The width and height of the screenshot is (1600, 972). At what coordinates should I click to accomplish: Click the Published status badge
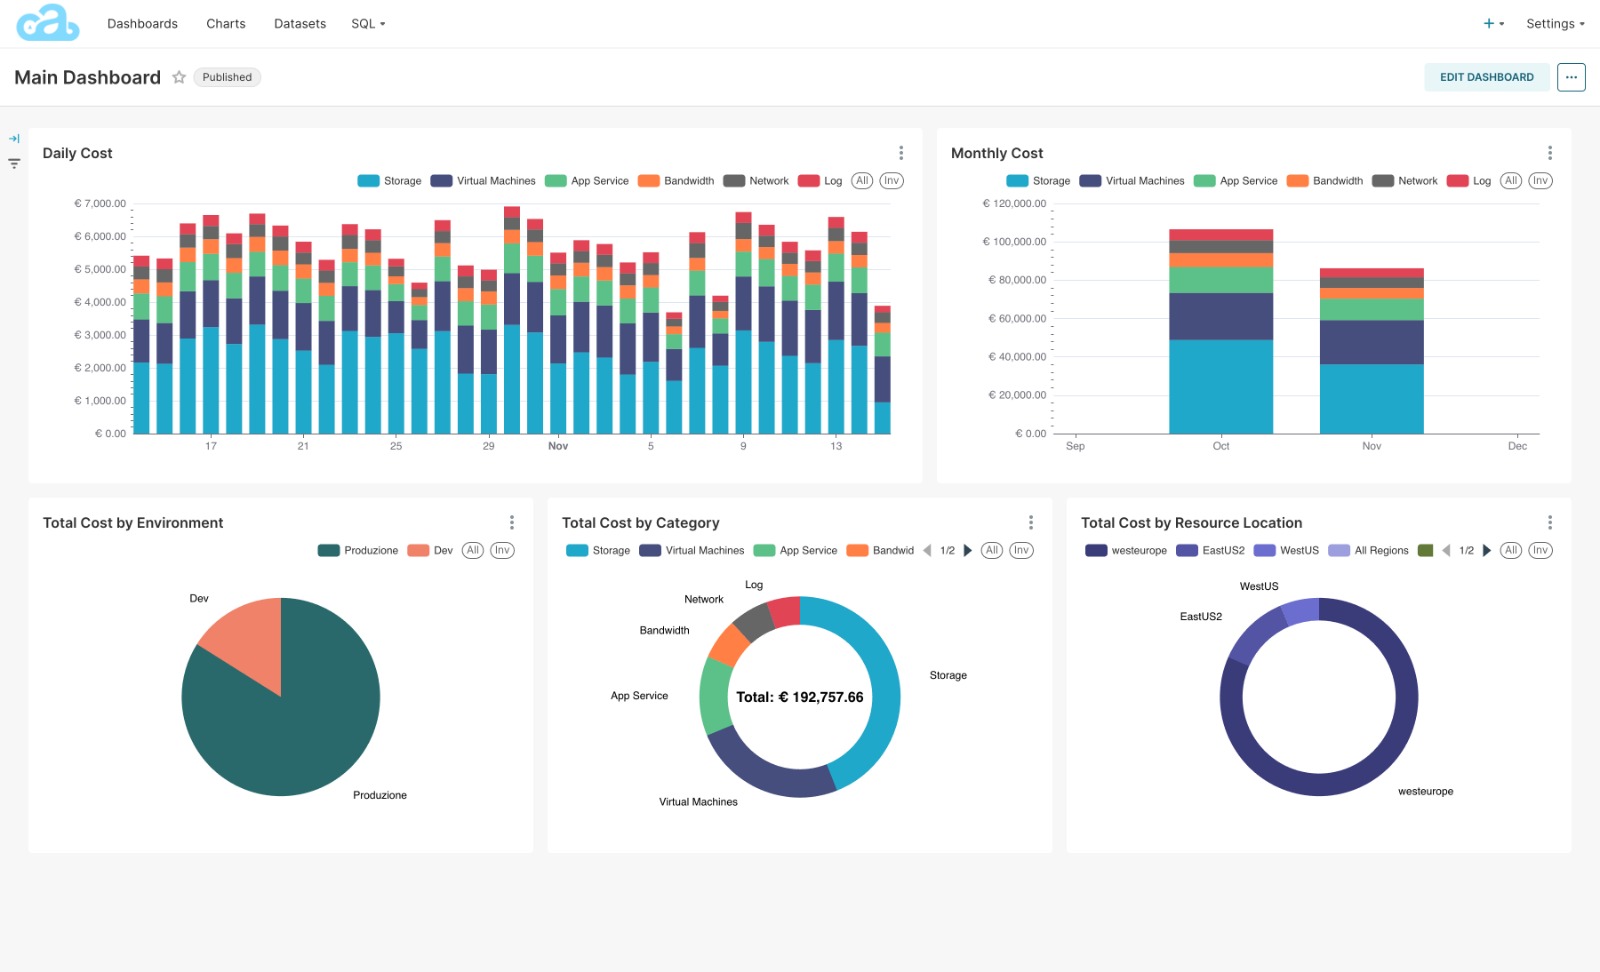[x=227, y=77]
